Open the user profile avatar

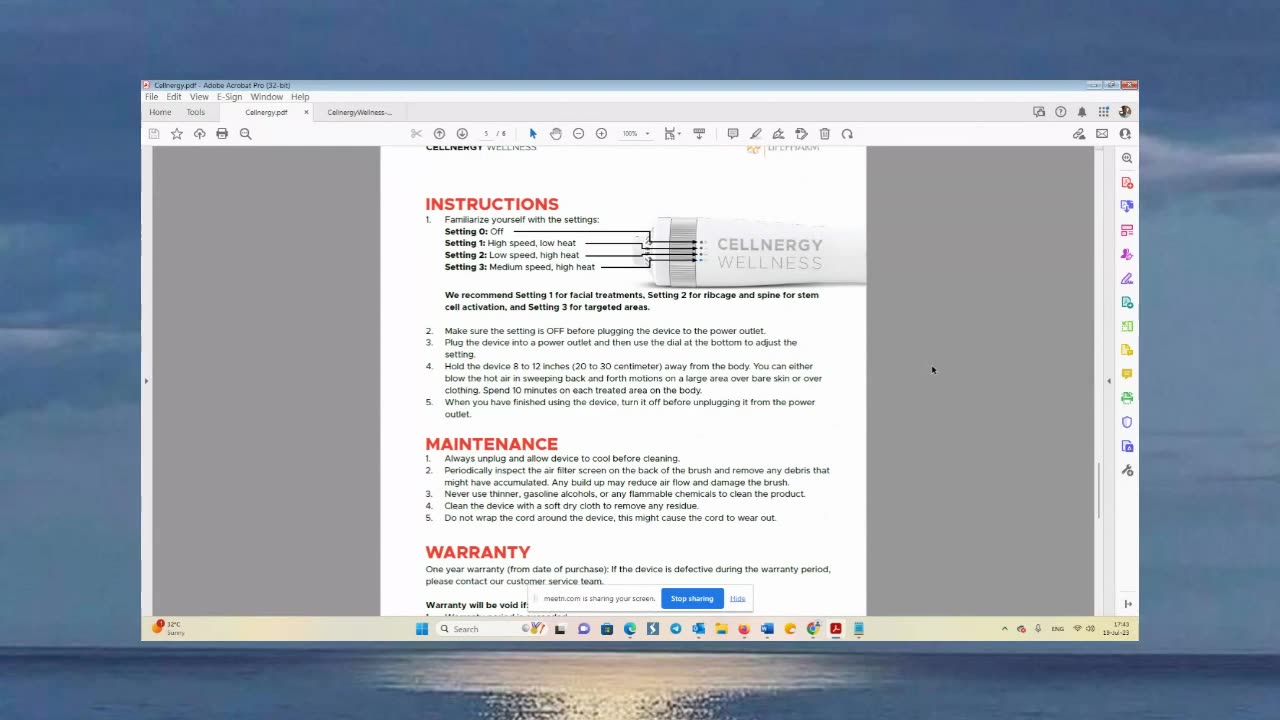coord(1125,112)
